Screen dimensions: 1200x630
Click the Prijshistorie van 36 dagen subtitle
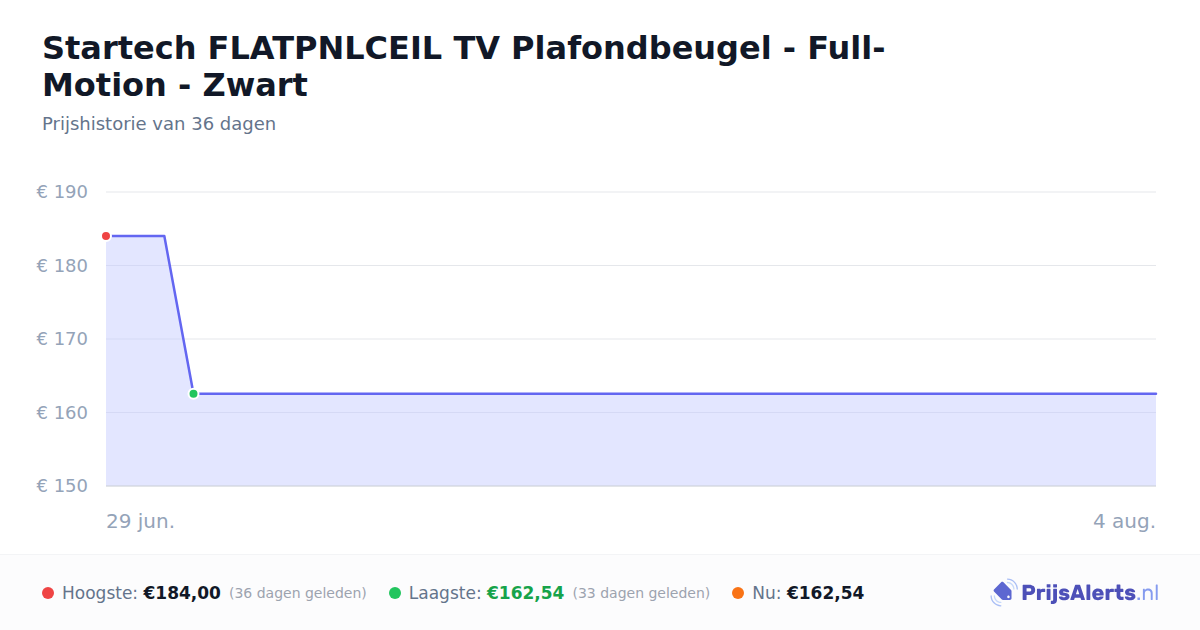[159, 124]
